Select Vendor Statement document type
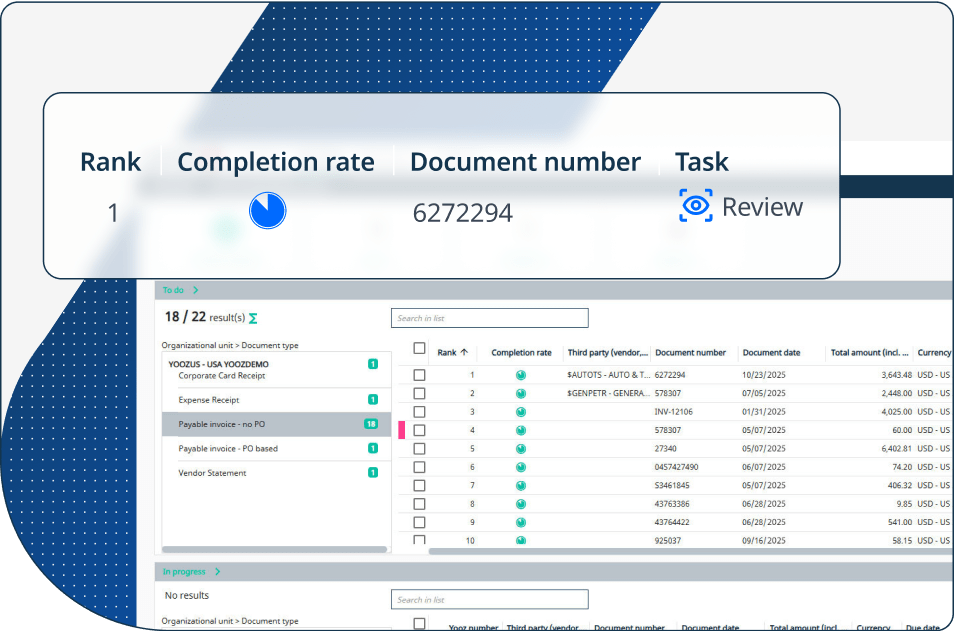The image size is (954, 631). pos(212,473)
